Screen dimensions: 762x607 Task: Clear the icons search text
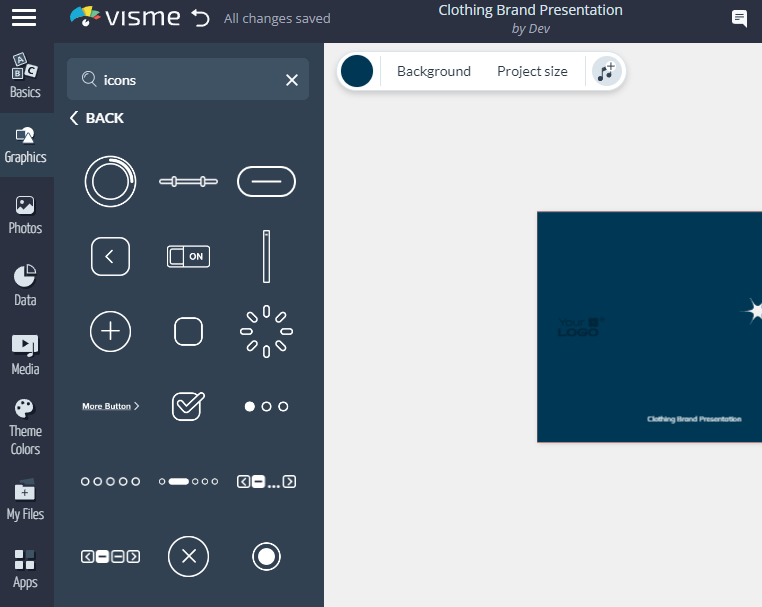click(x=292, y=80)
